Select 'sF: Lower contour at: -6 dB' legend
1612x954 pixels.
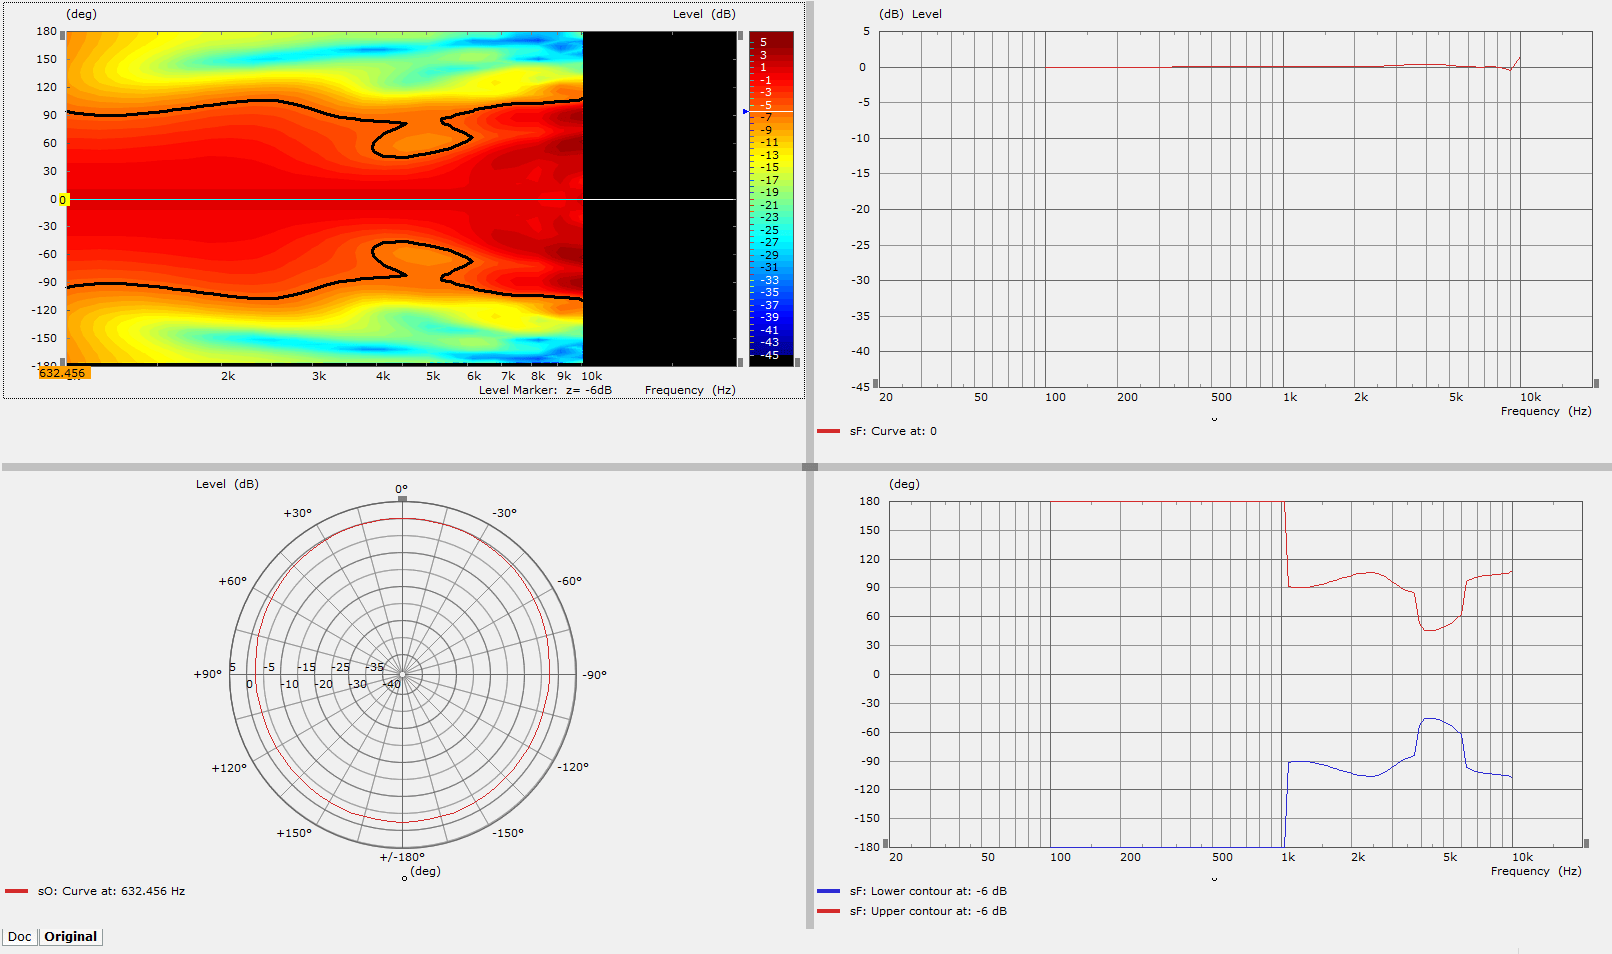tap(928, 891)
